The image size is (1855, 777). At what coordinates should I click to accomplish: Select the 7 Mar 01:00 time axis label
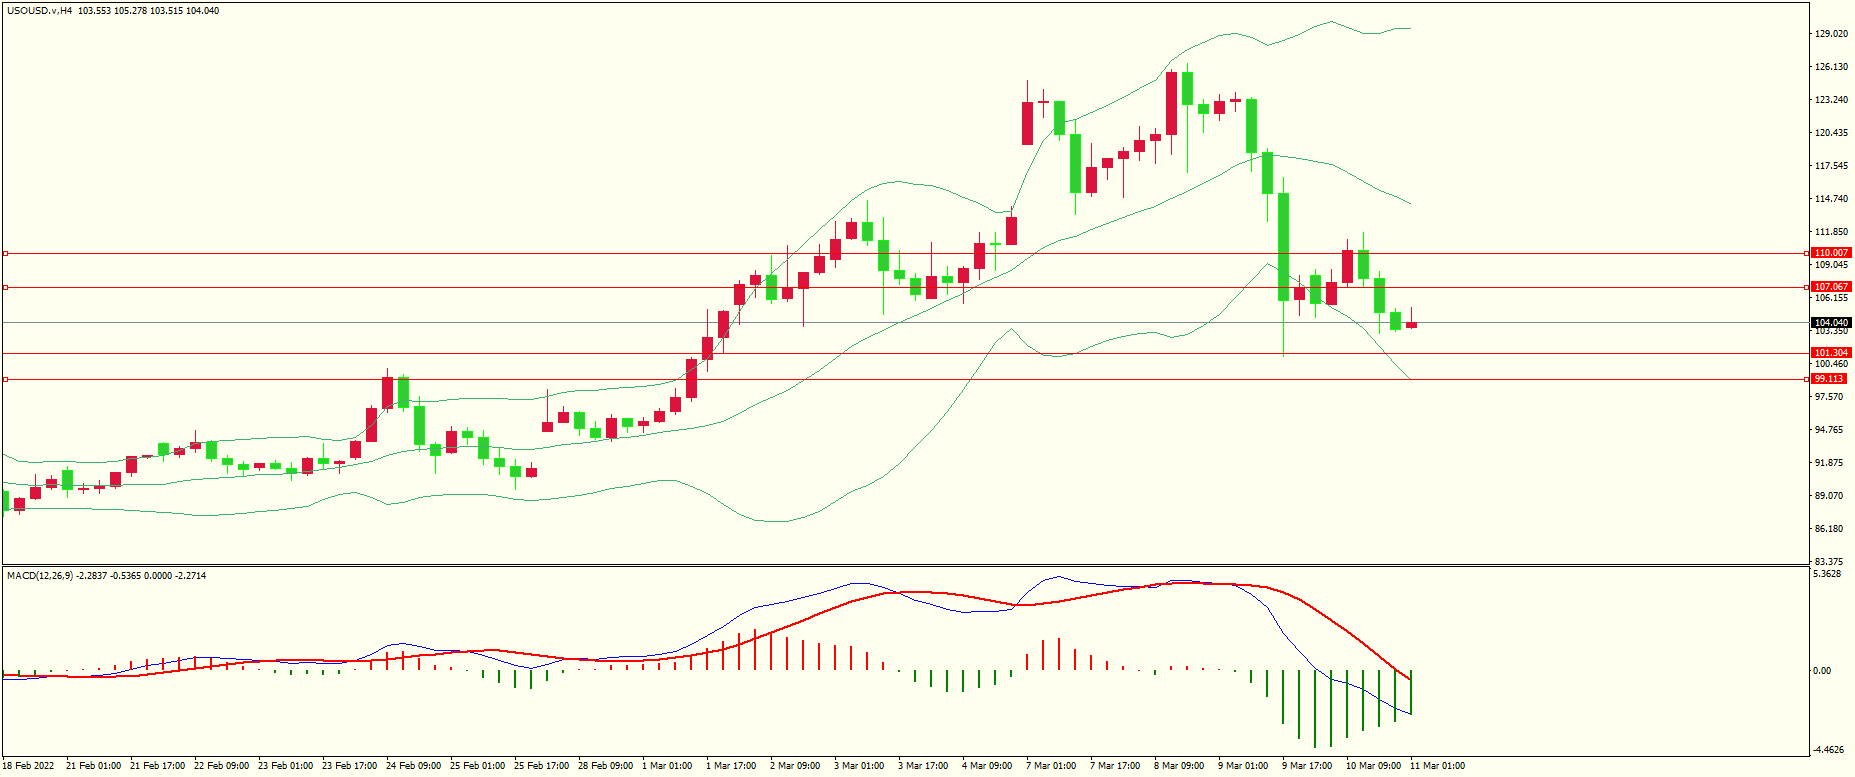pos(1051,766)
